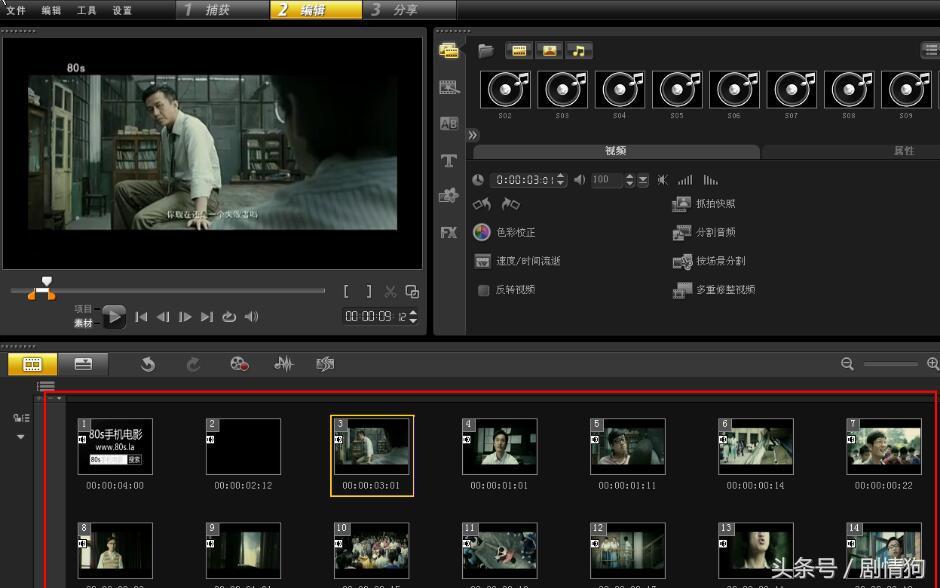Adjust the clip duration stepper
Image resolution: width=940 pixels, height=588 pixels.
(x=561, y=180)
